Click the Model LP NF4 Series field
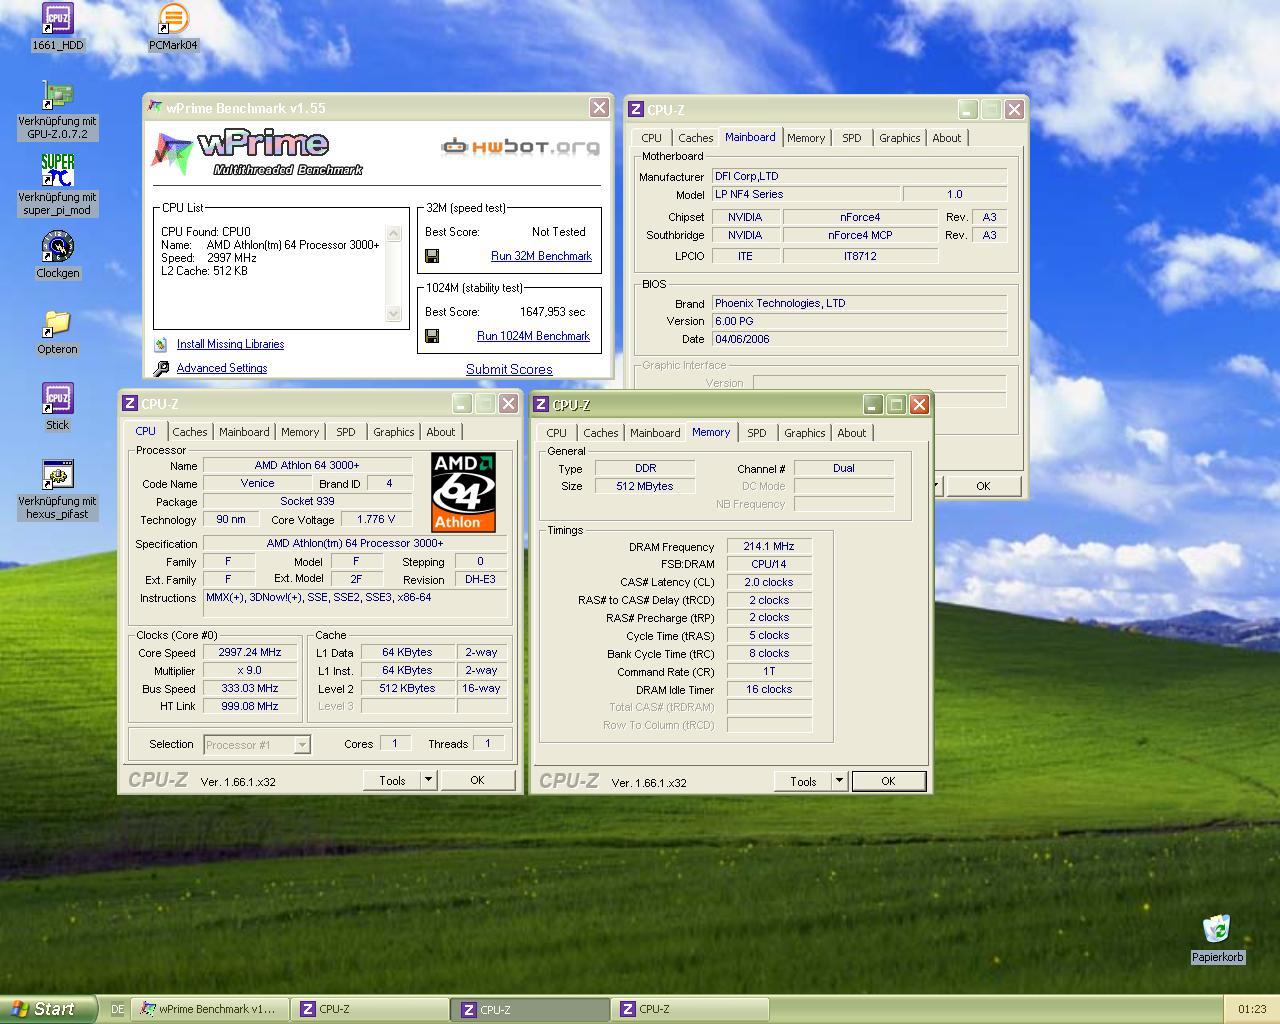The width and height of the screenshot is (1280, 1024). click(805, 194)
